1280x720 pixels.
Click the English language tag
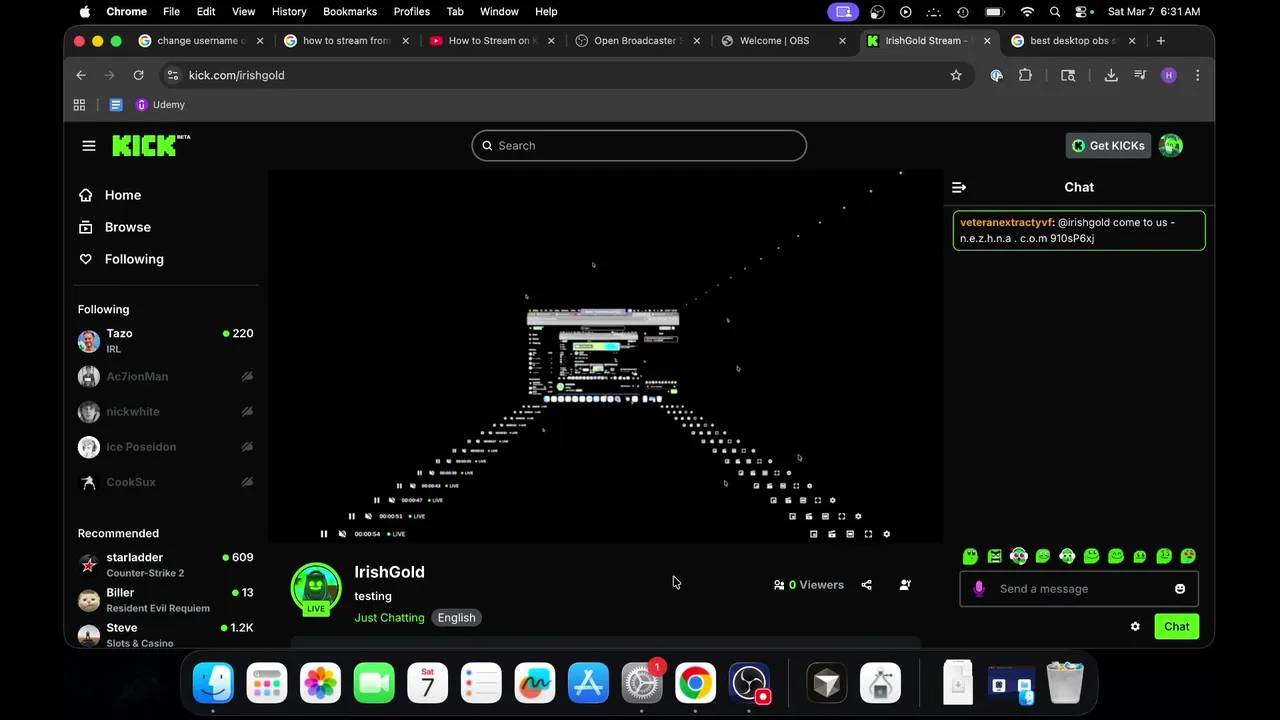(456, 618)
